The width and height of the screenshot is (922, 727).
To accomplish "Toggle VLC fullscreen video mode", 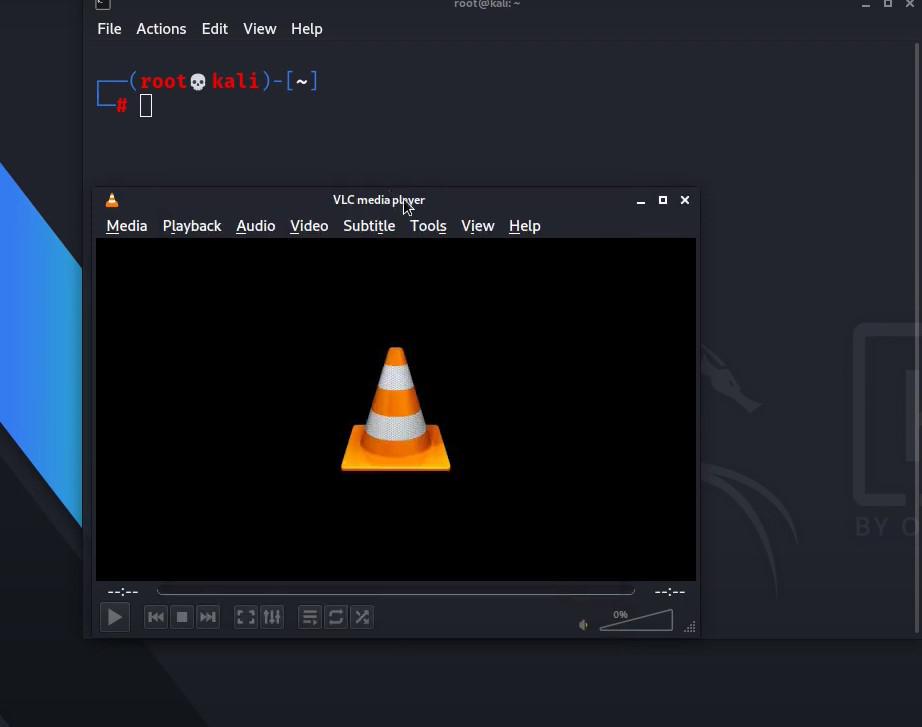I will (246, 617).
